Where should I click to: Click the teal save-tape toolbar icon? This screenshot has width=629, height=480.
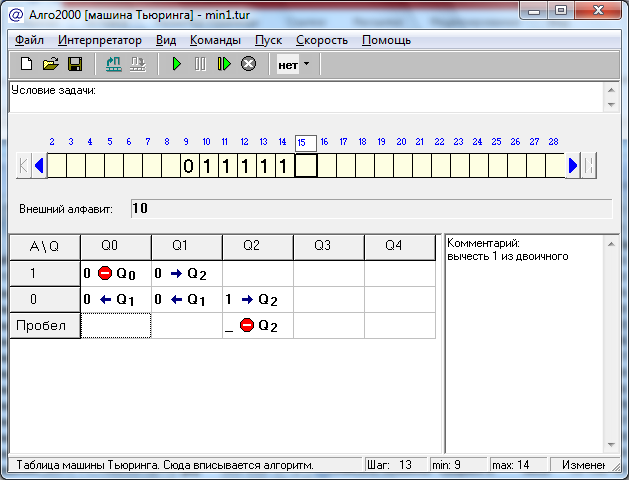click(x=114, y=64)
